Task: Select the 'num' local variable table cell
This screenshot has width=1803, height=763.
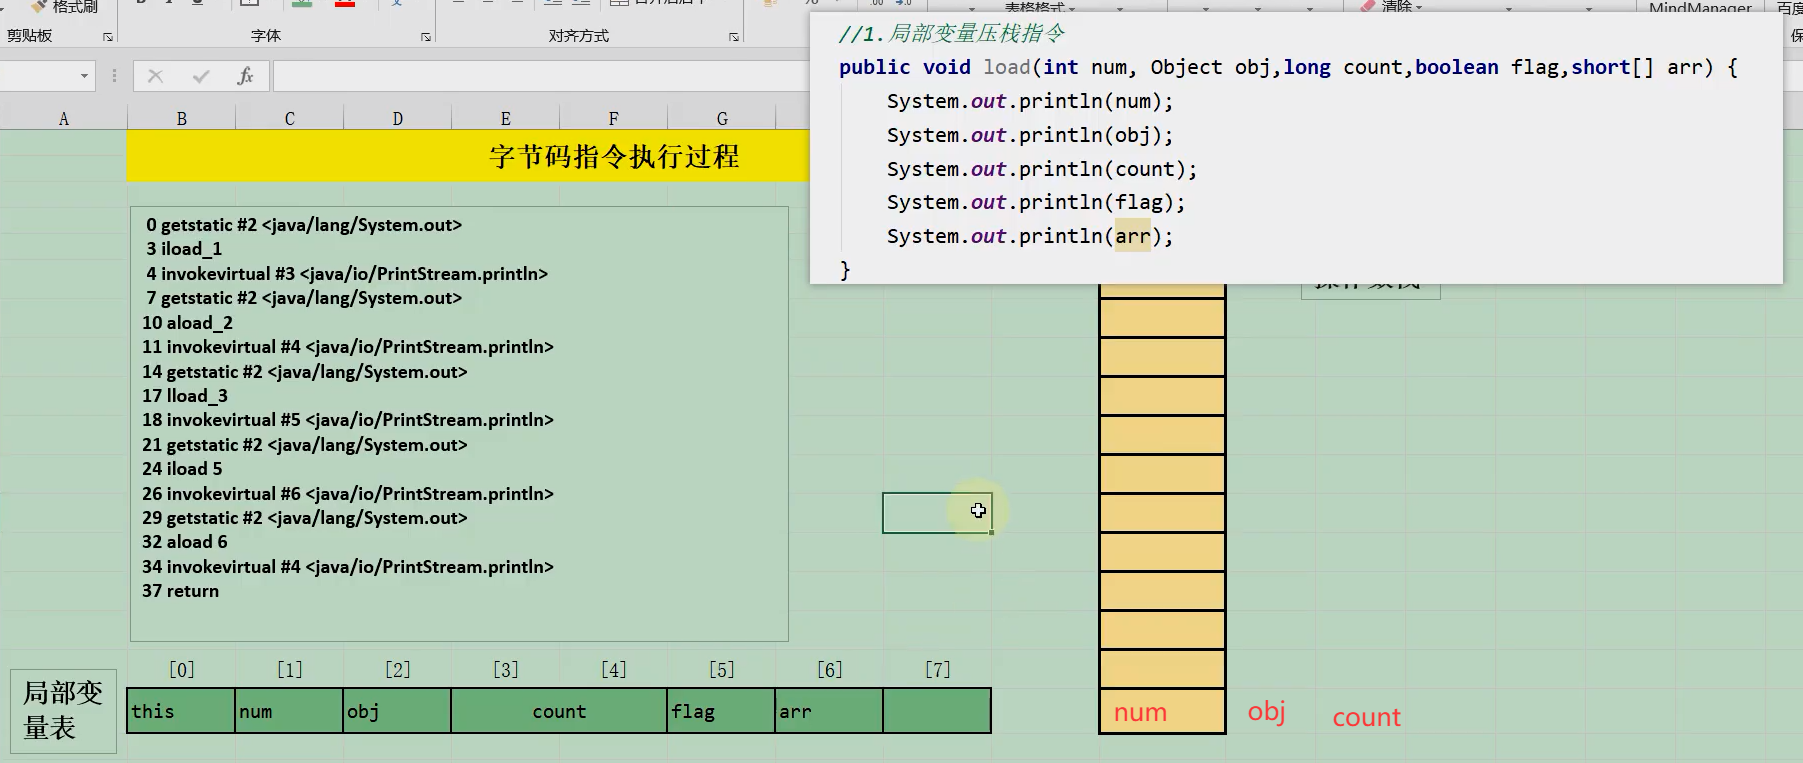Action: pyautogui.click(x=289, y=711)
